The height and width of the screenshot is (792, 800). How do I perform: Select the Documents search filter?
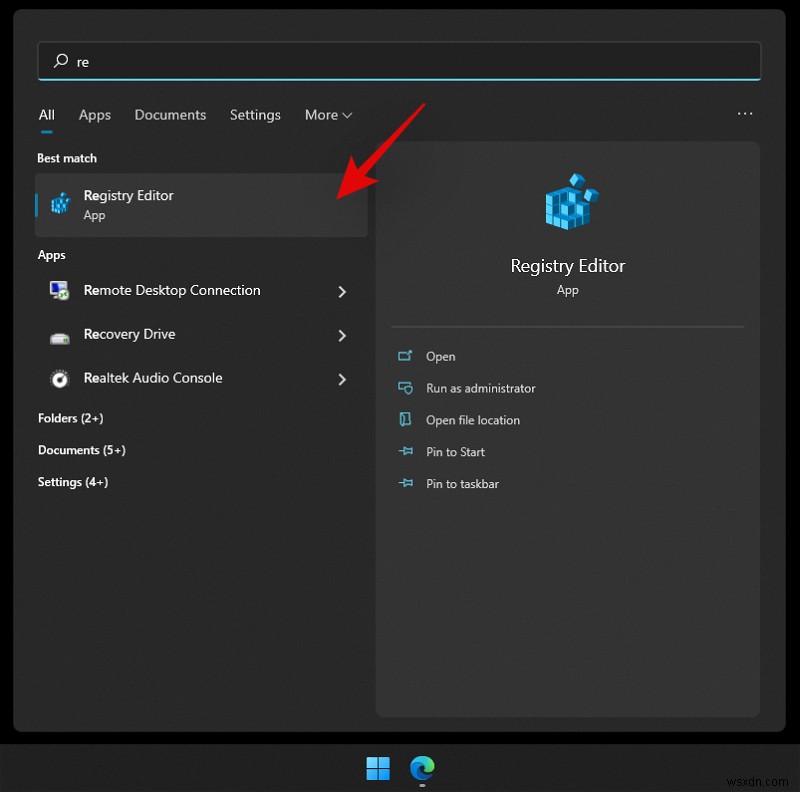[170, 115]
